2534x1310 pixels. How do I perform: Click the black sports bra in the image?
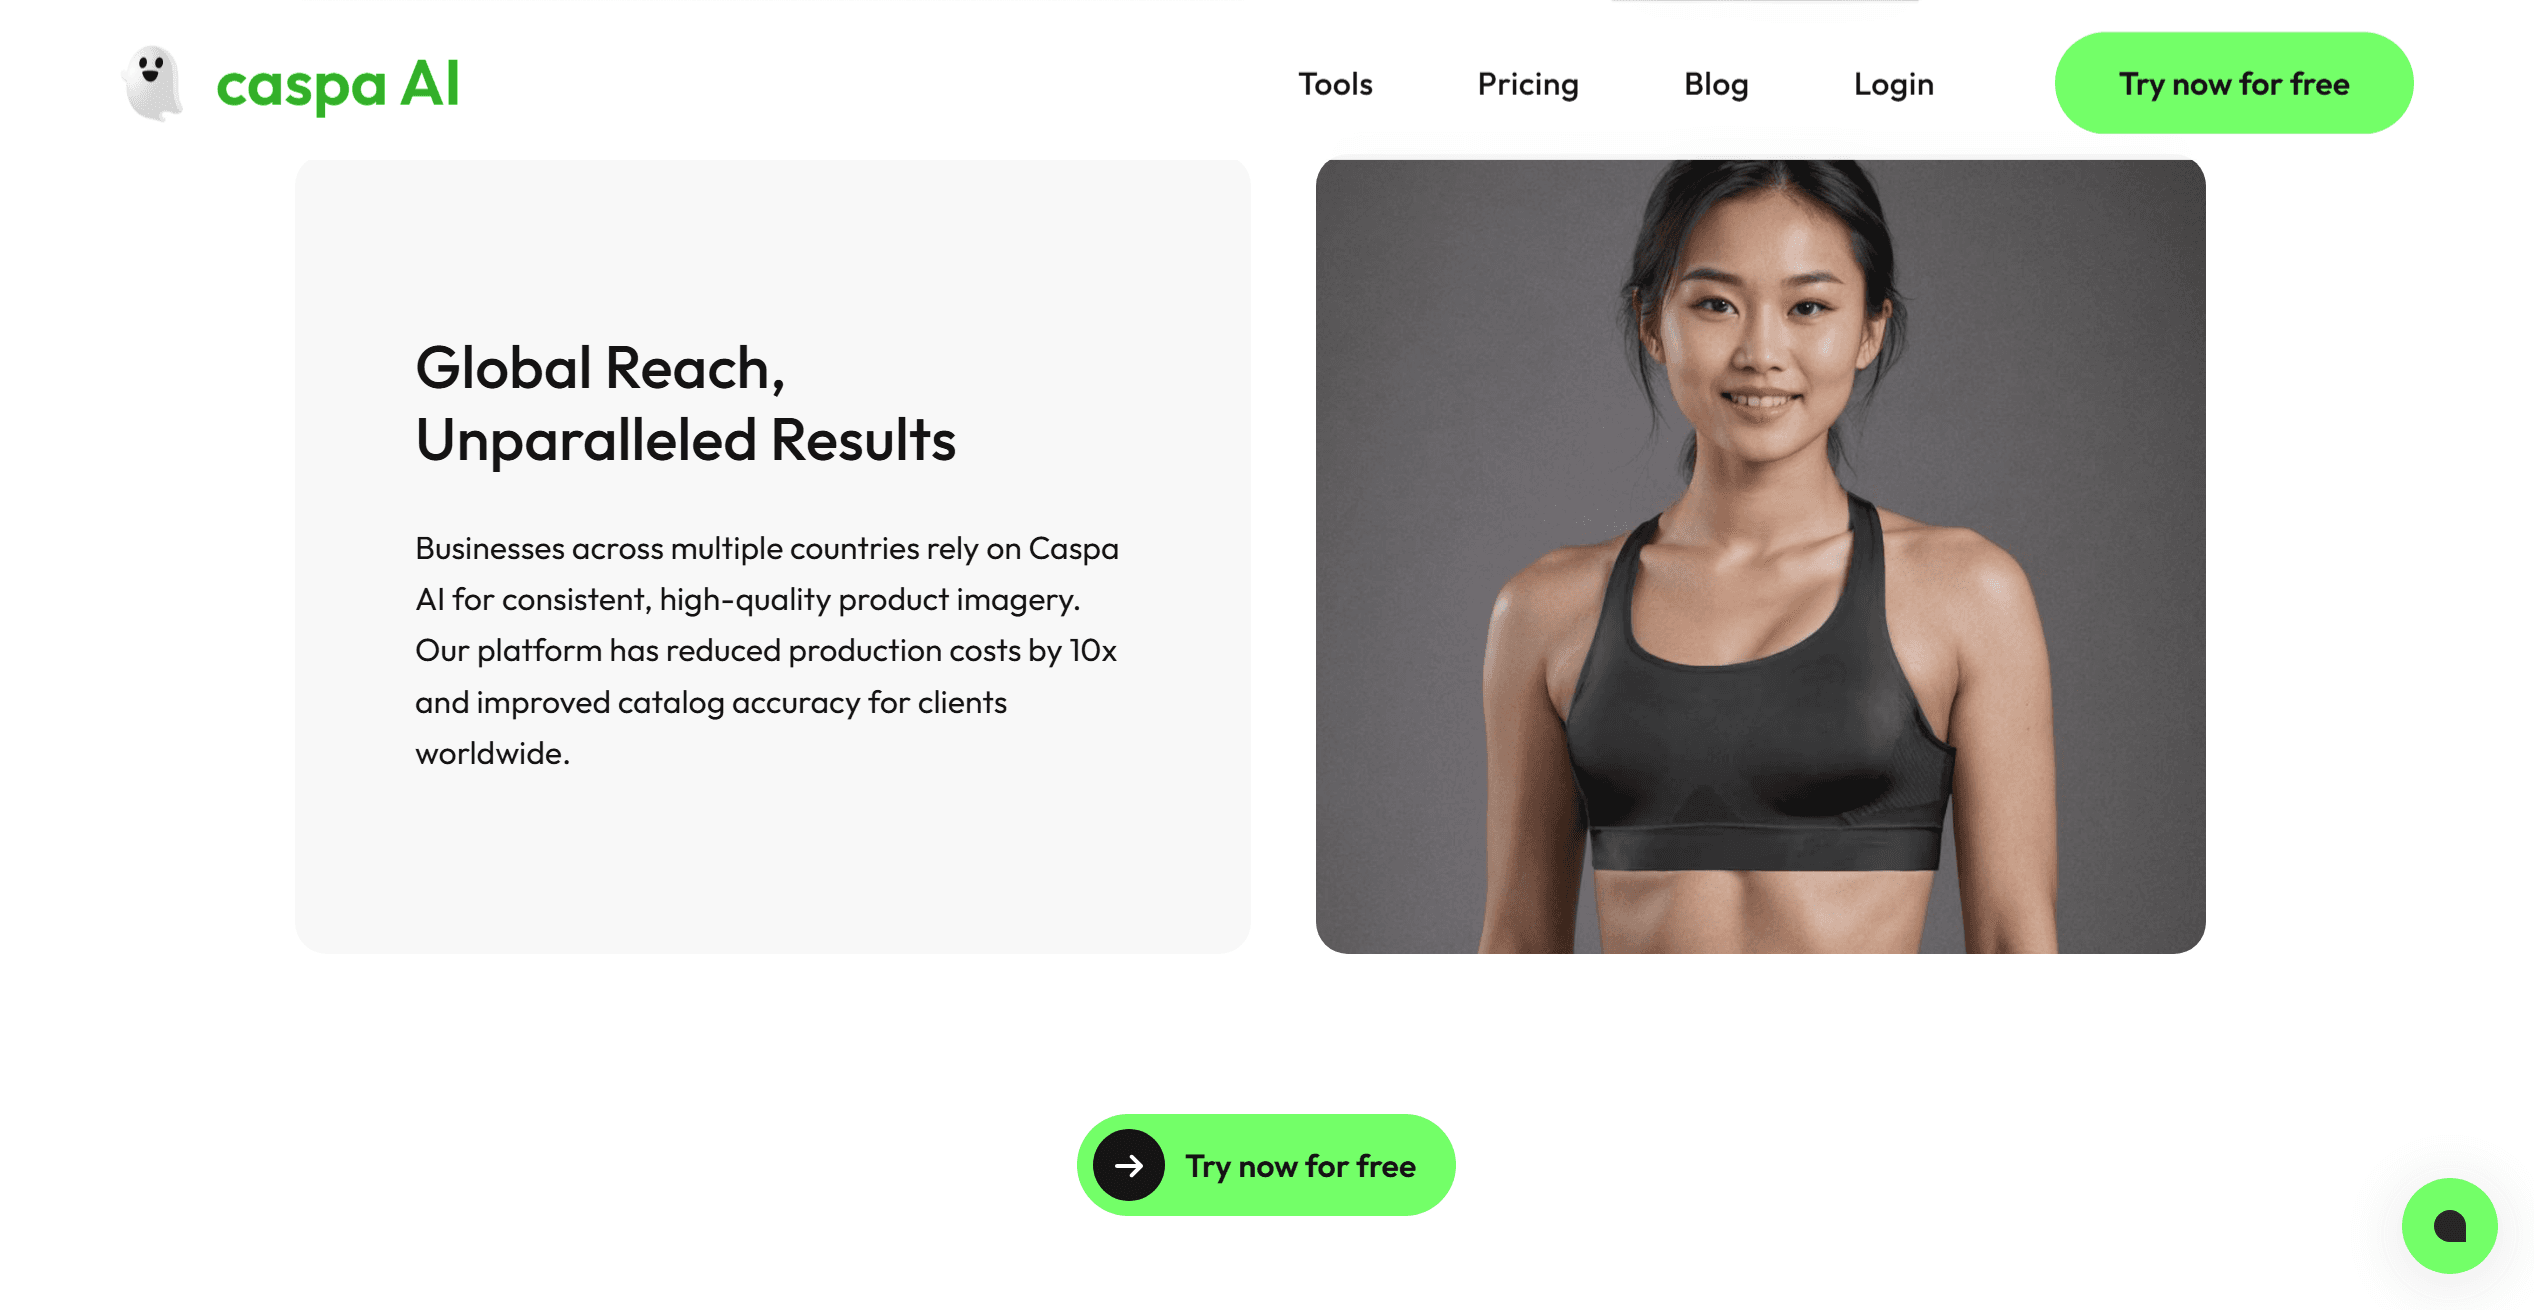1760,700
